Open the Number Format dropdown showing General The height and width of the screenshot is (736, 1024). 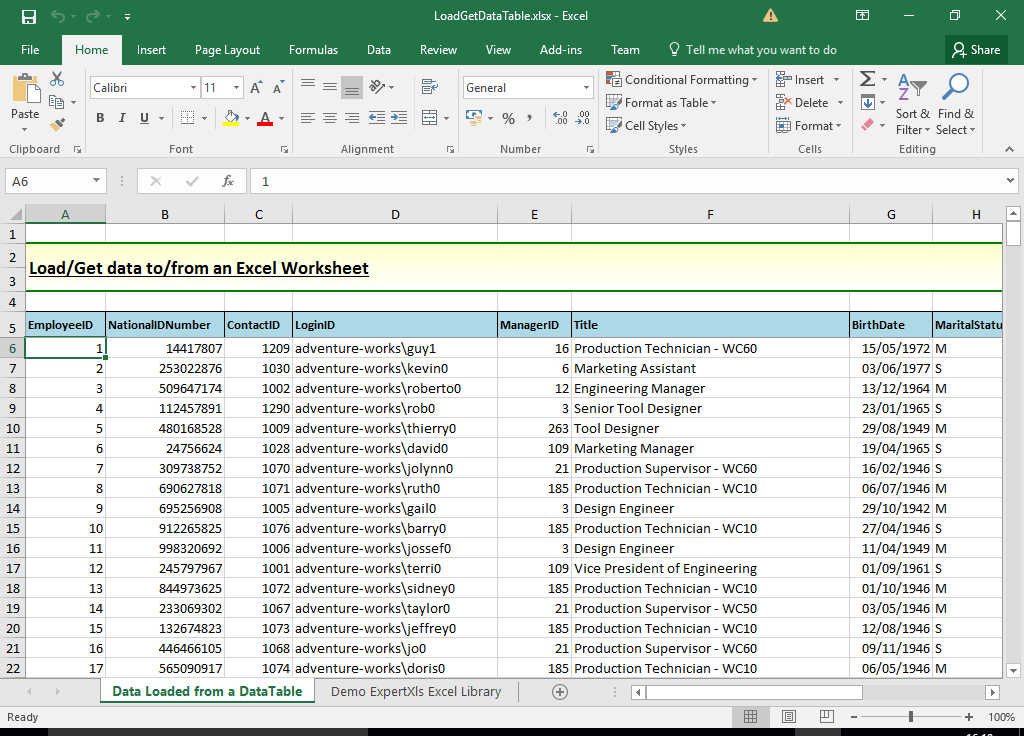(x=527, y=87)
